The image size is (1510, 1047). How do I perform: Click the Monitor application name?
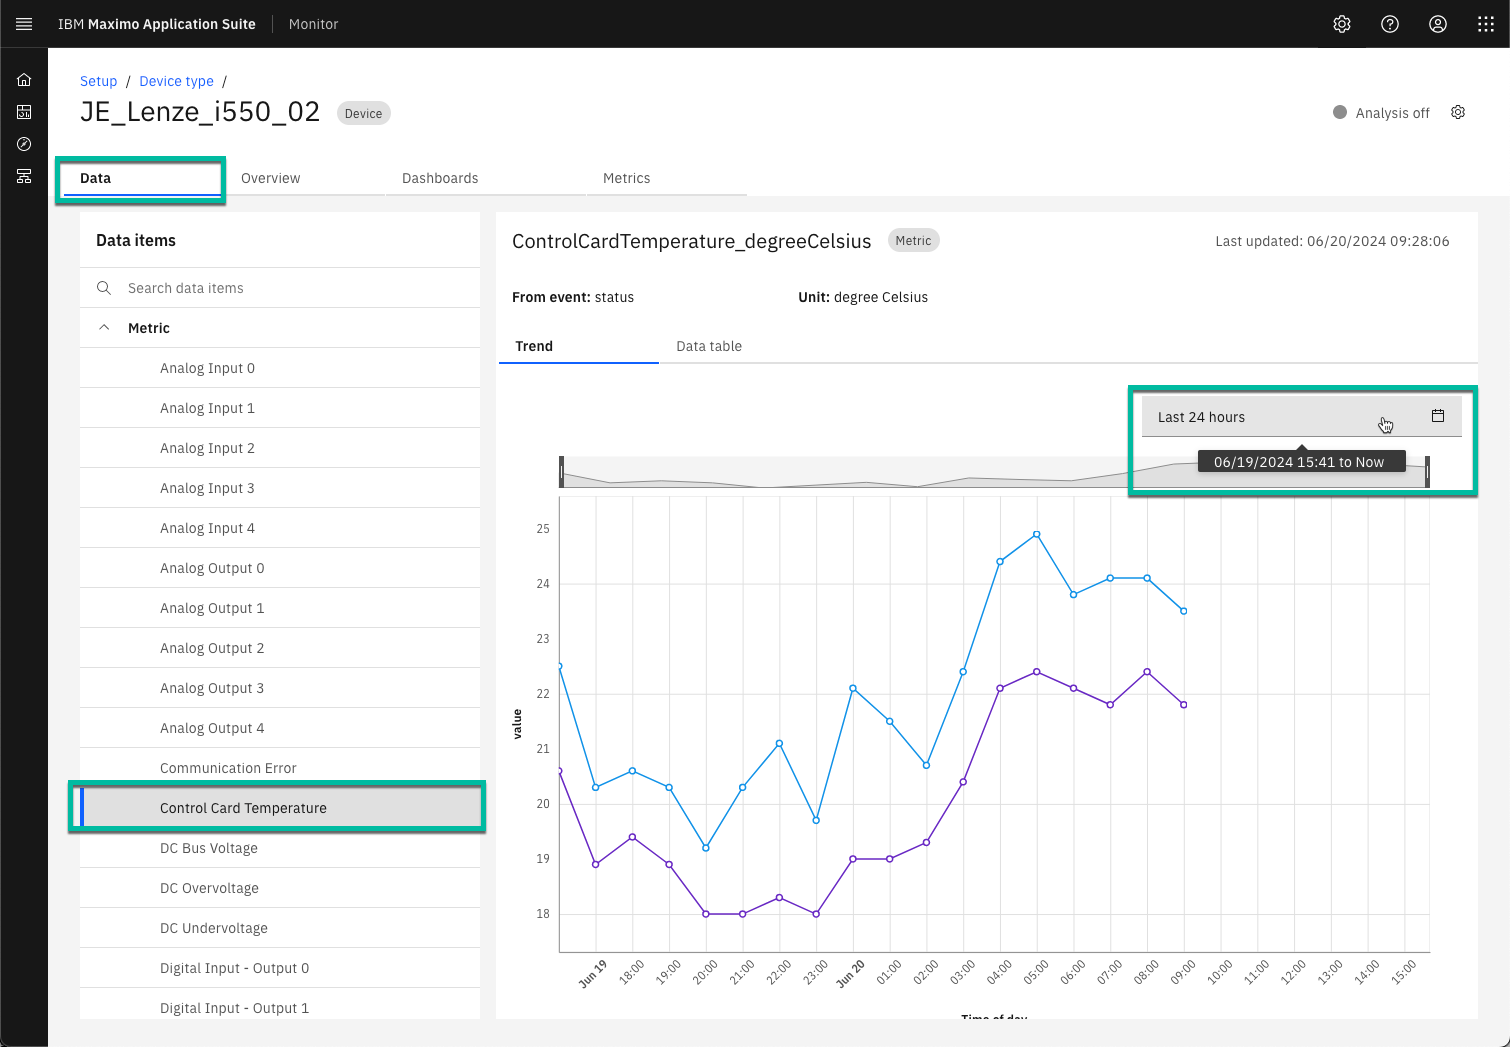(313, 24)
